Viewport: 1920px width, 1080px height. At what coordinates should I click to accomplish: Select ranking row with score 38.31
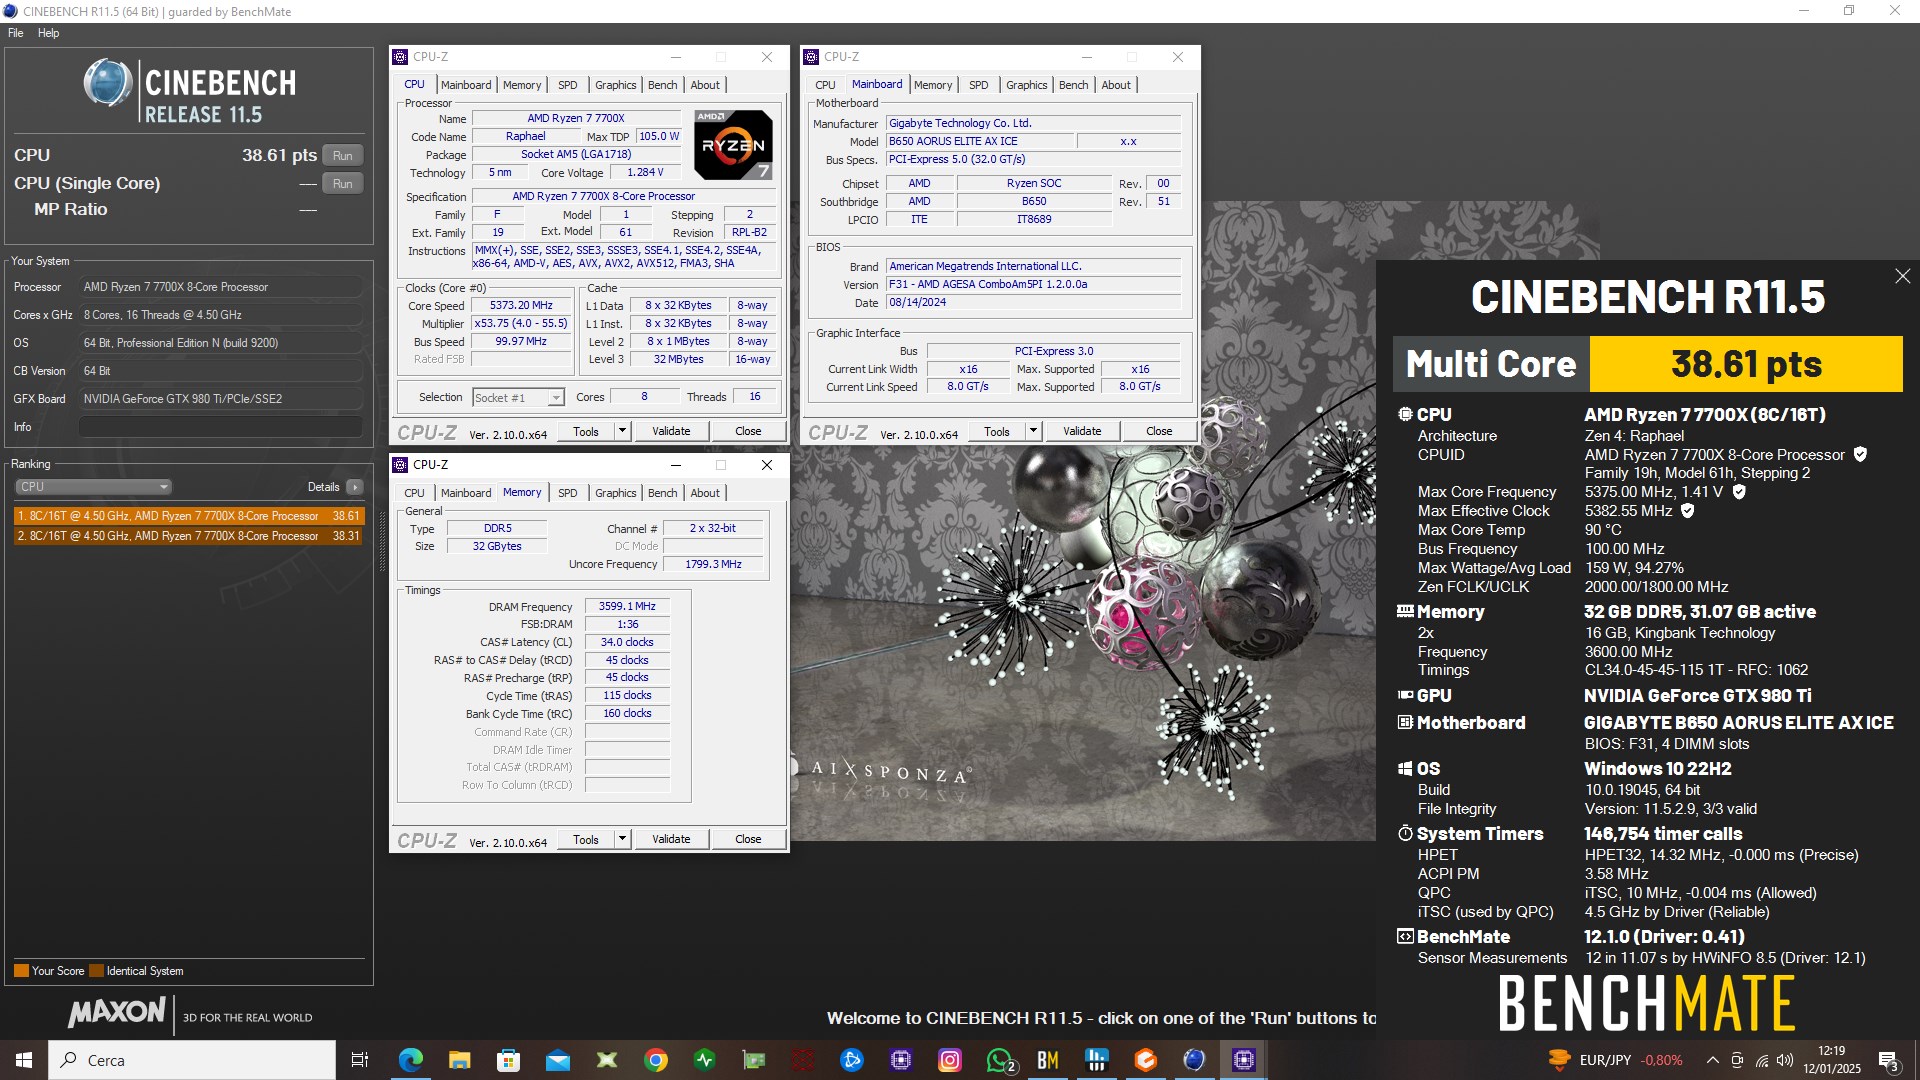[189, 536]
